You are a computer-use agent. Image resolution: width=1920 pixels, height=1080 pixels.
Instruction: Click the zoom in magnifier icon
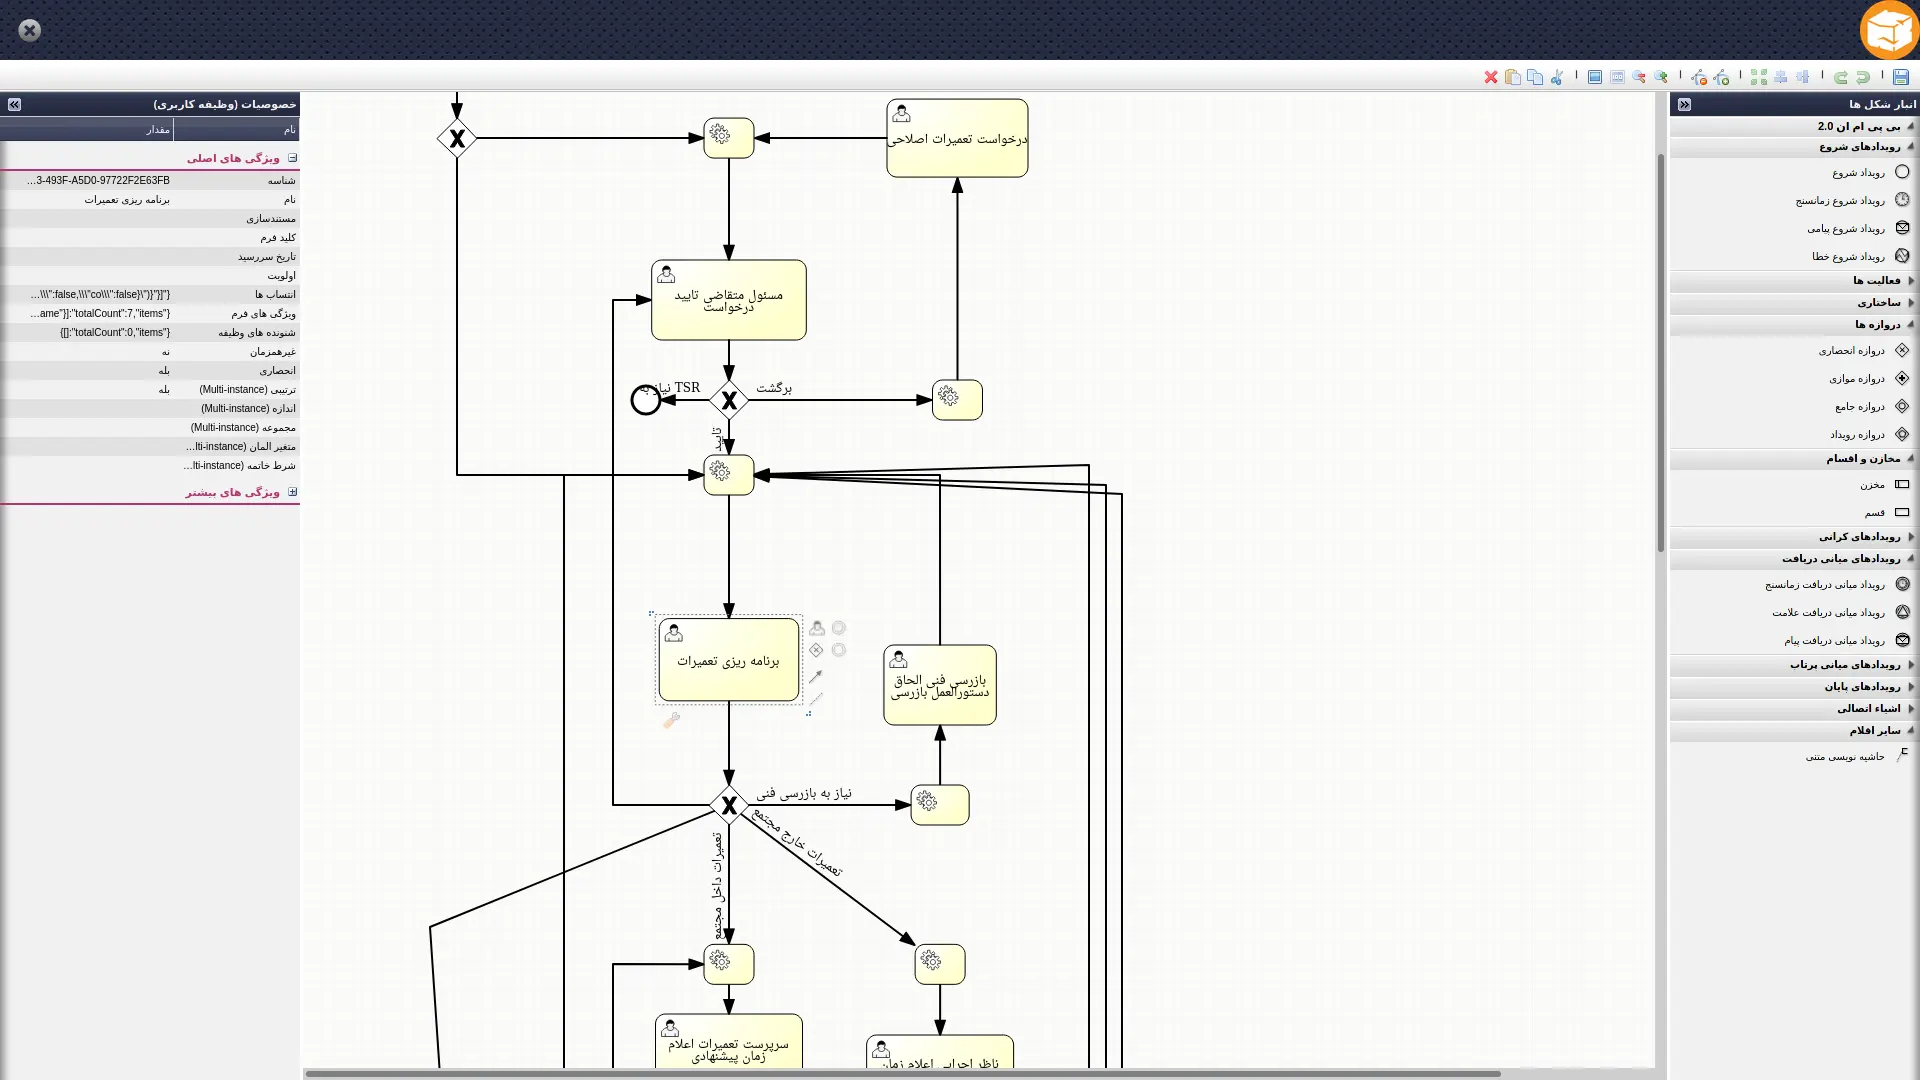pyautogui.click(x=1661, y=77)
